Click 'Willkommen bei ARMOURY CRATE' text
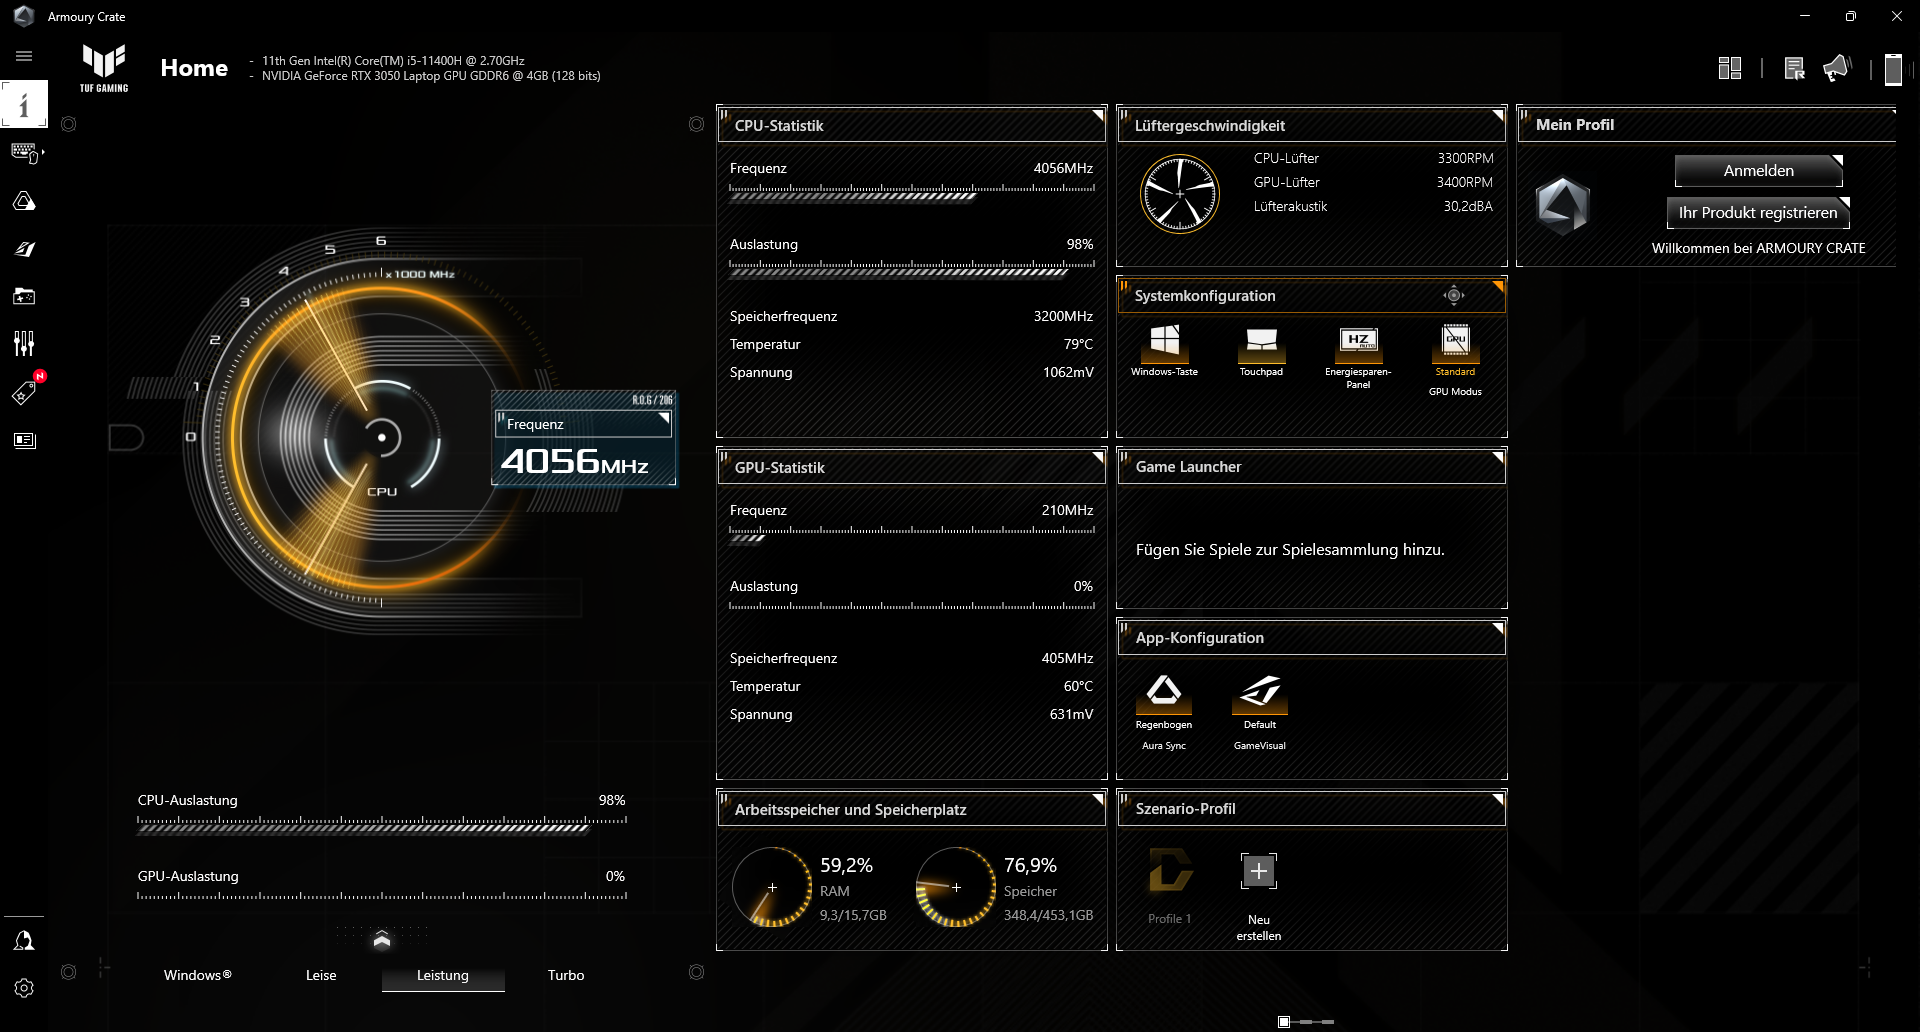1920x1032 pixels. click(x=1758, y=248)
